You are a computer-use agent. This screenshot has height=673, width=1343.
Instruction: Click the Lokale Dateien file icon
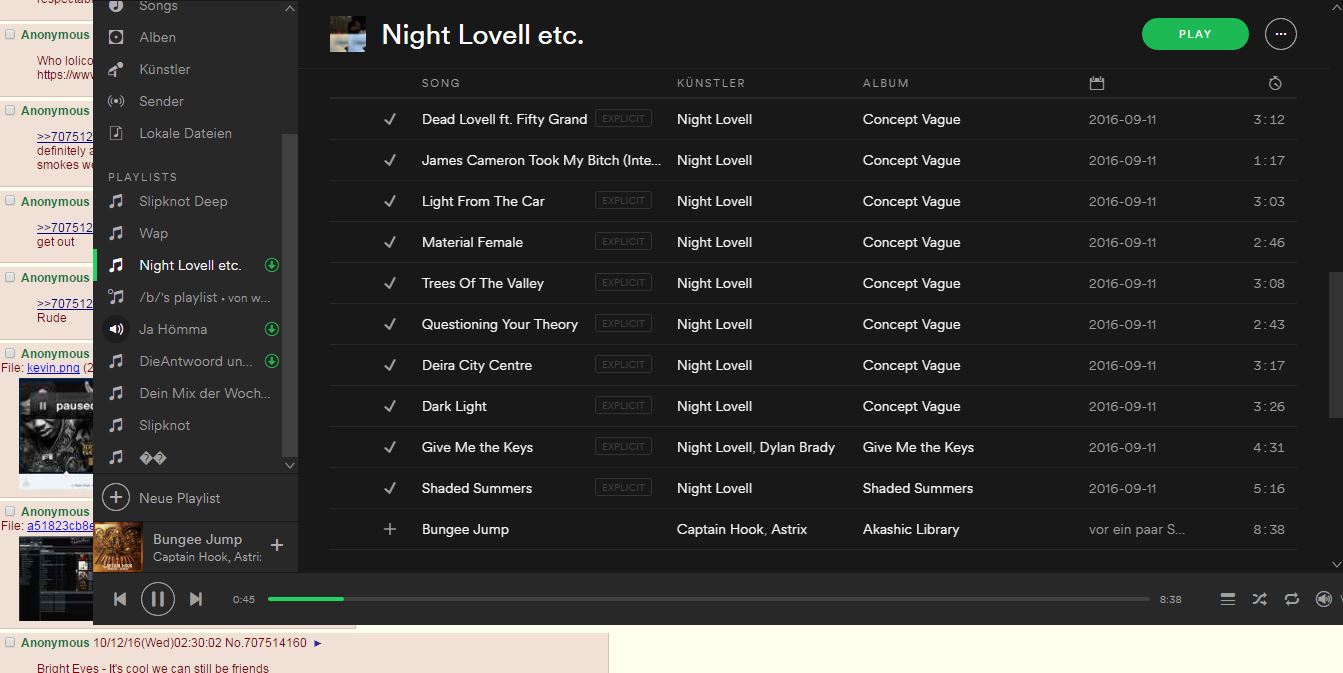point(116,133)
